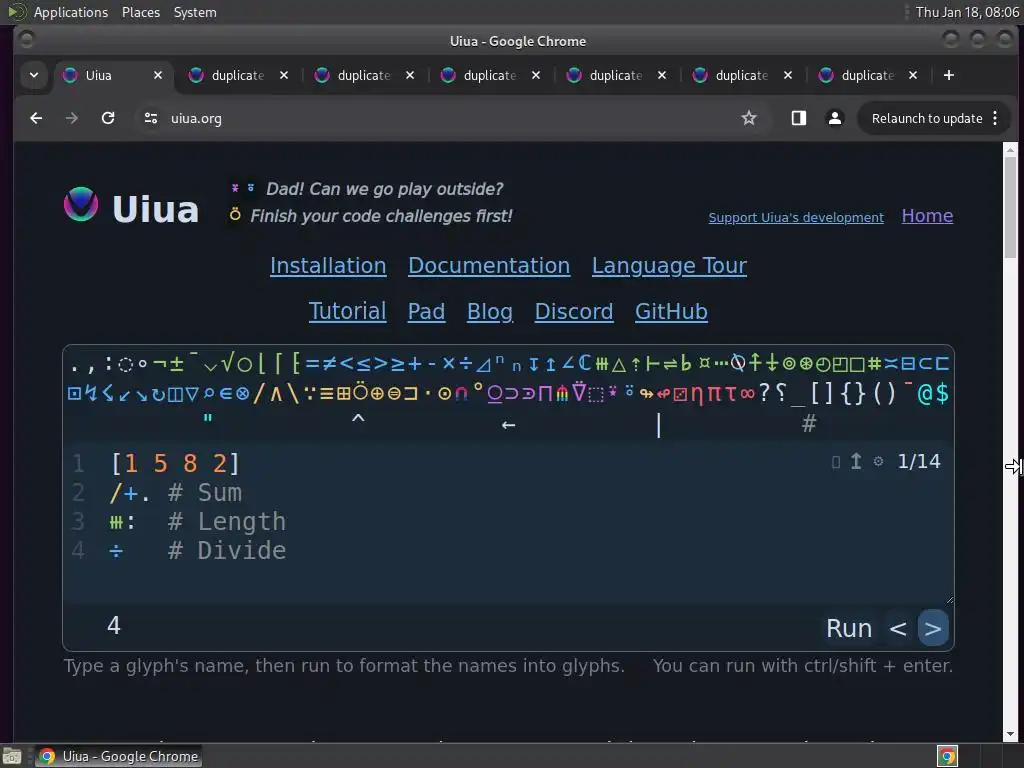Click the Home link
Screen dimensions: 1024x768
pyautogui.click(x=927, y=216)
